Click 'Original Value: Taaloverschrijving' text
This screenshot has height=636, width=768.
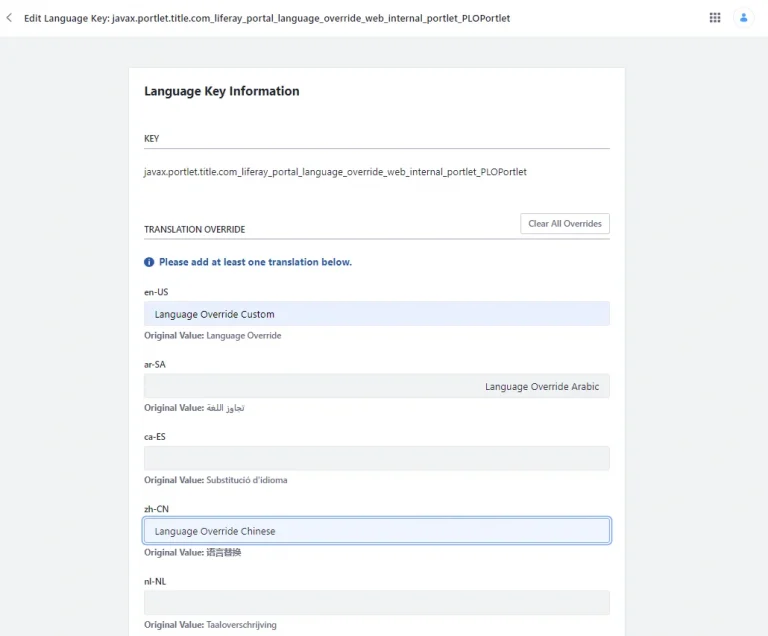pyautogui.click(x=210, y=625)
